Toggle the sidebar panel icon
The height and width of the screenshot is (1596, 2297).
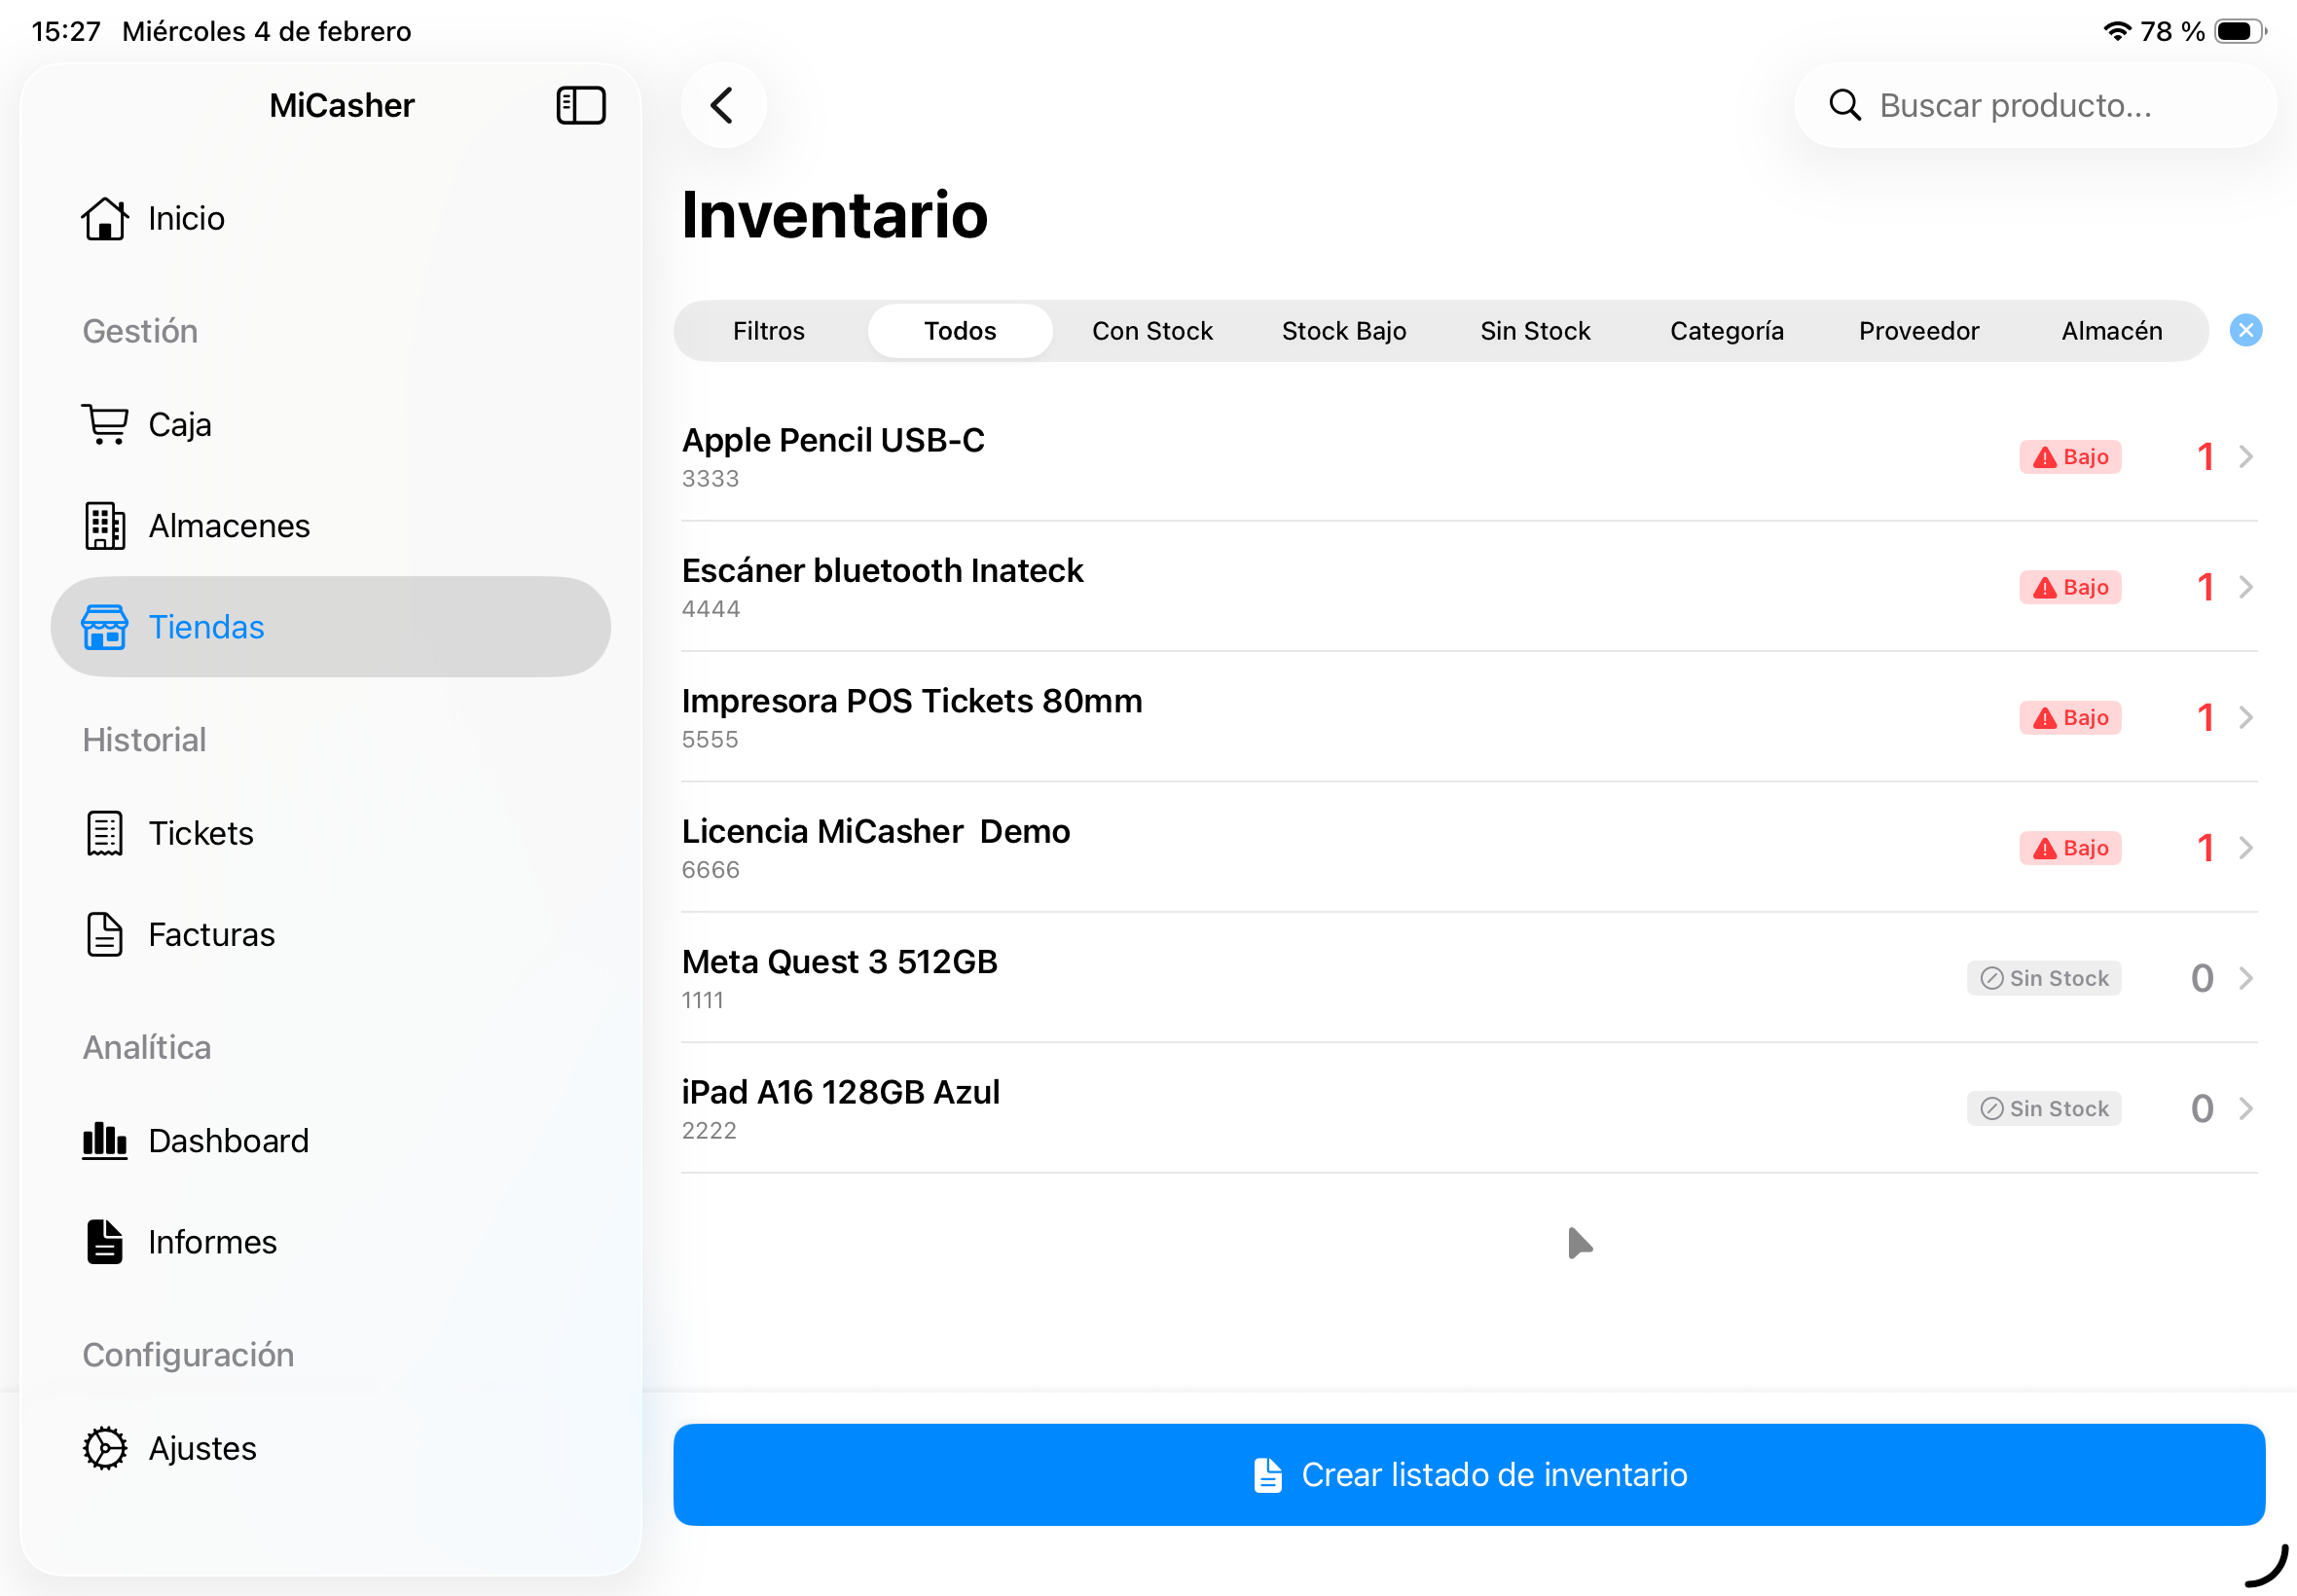pyautogui.click(x=580, y=105)
